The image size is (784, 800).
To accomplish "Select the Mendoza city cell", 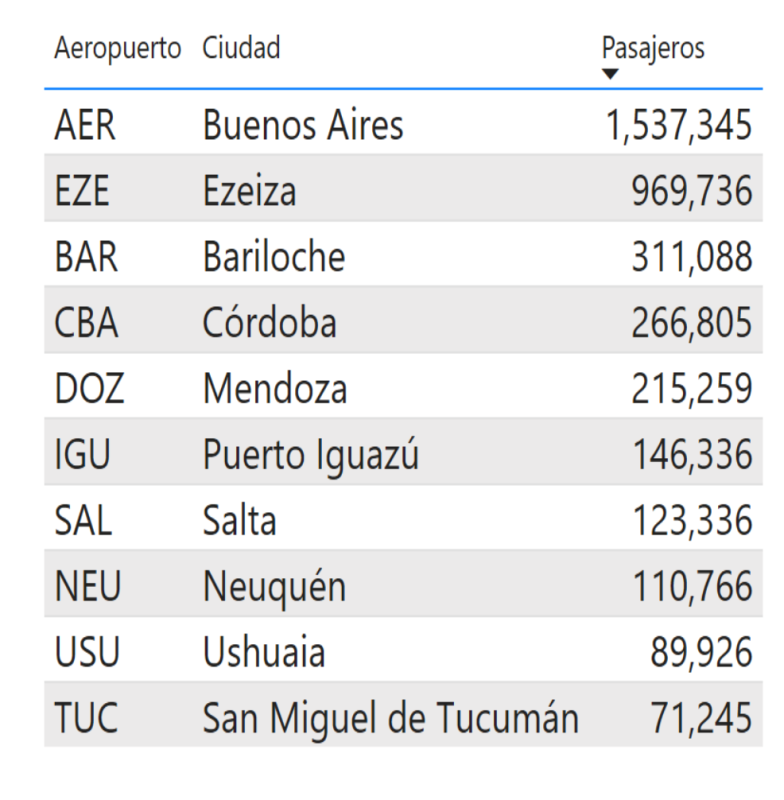I will 275,389.
